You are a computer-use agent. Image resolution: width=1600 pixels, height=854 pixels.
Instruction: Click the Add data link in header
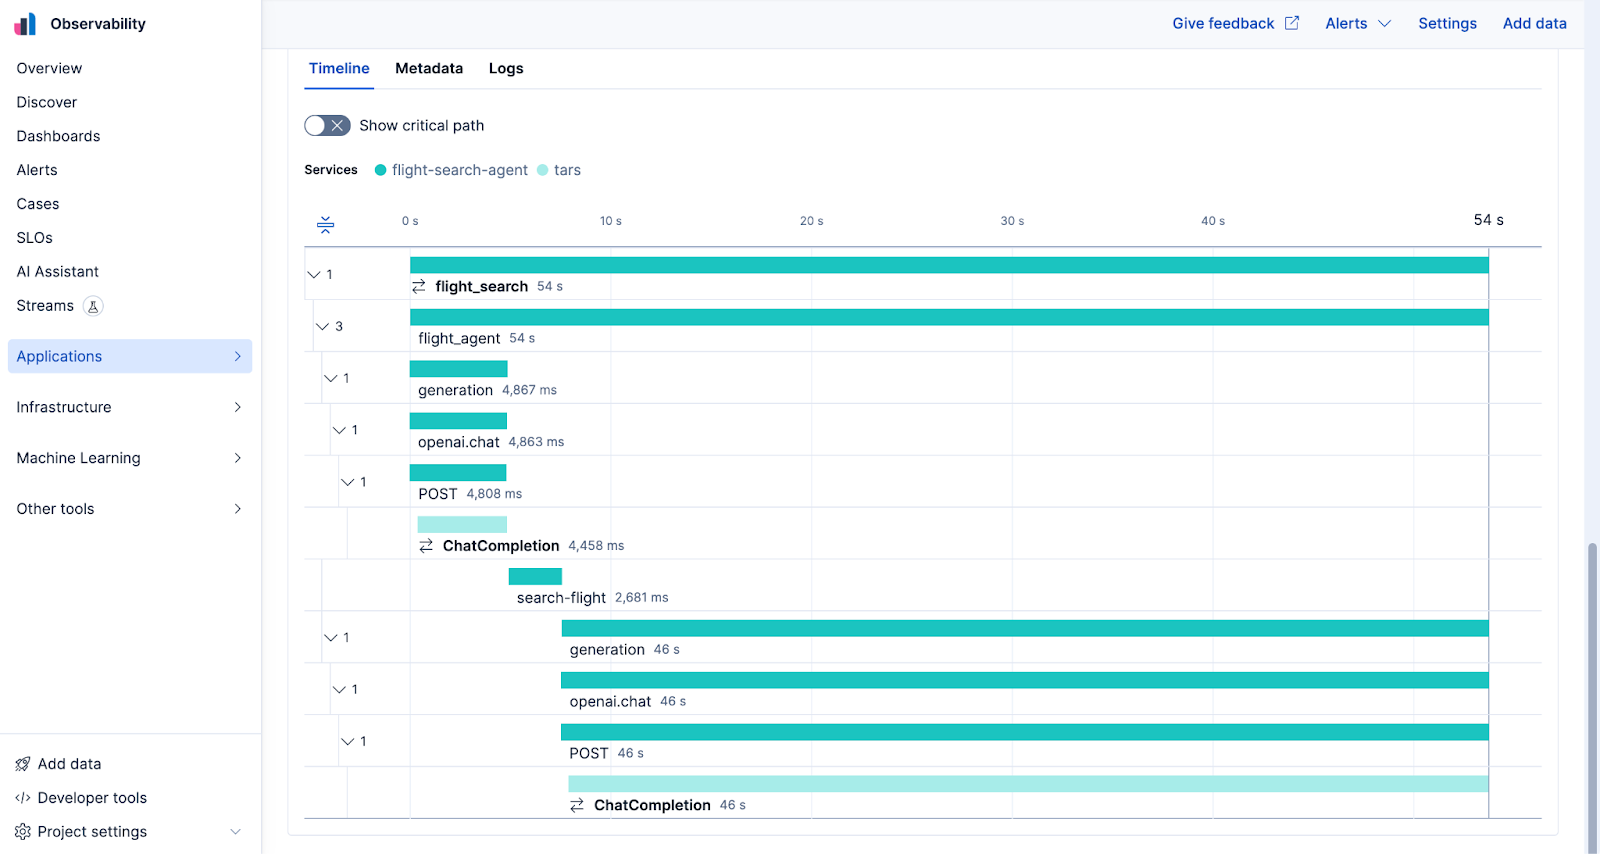coord(1534,23)
